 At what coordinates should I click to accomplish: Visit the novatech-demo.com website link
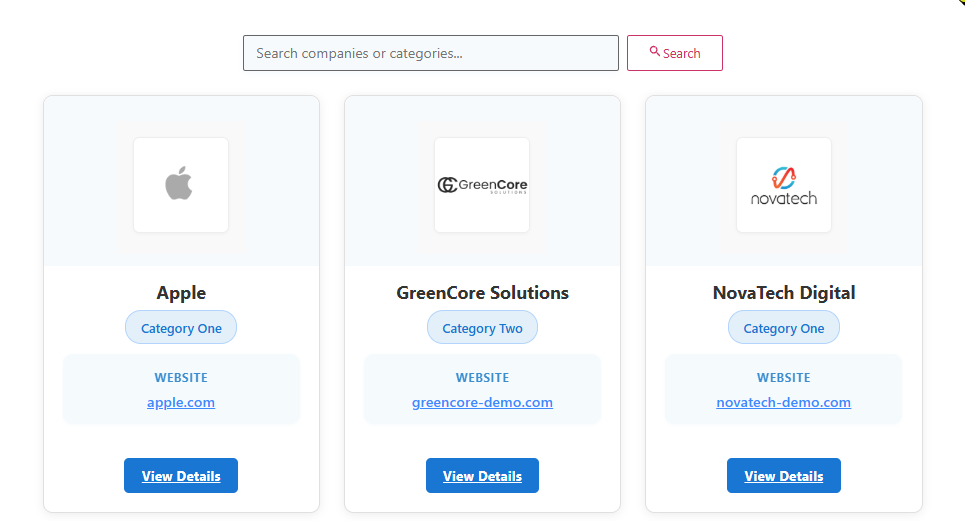(x=783, y=403)
